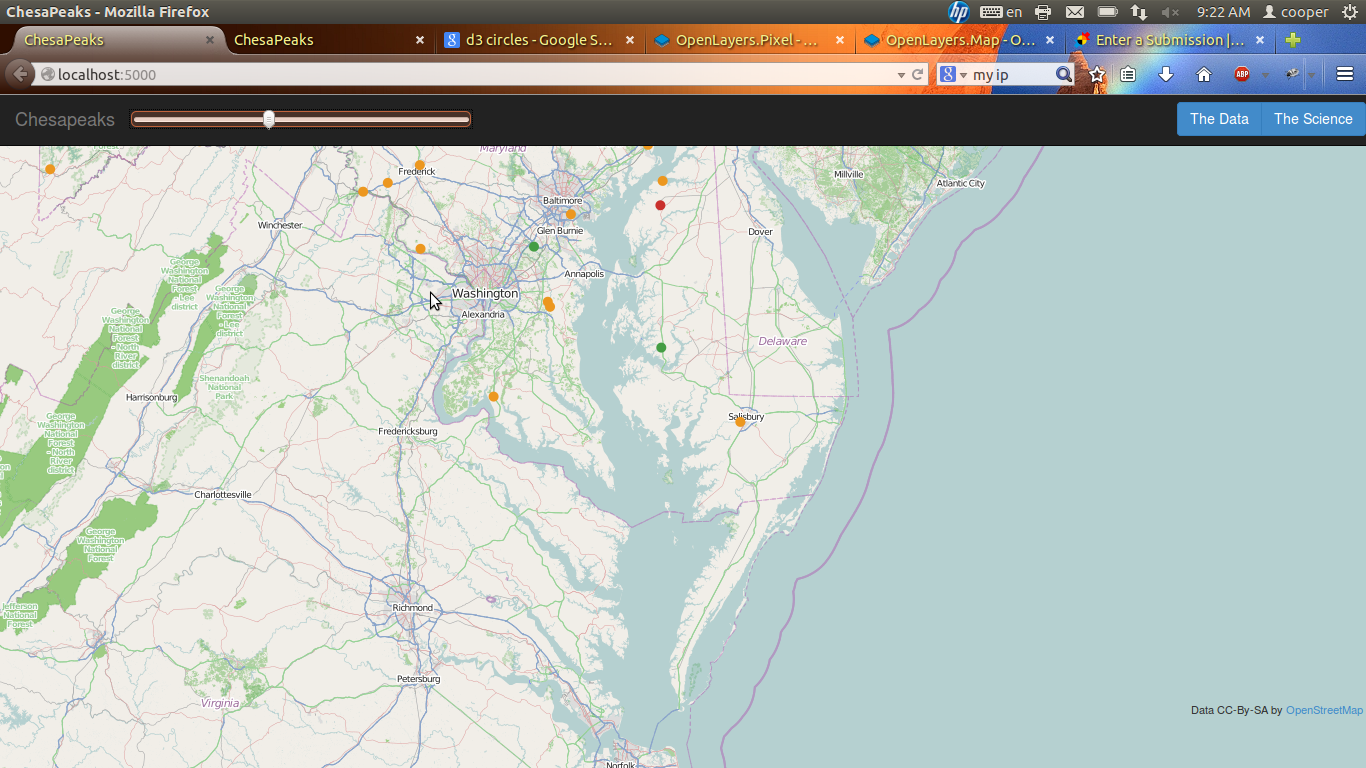Click the orange marker at far left map edge
The width and height of the screenshot is (1366, 768).
(50, 169)
